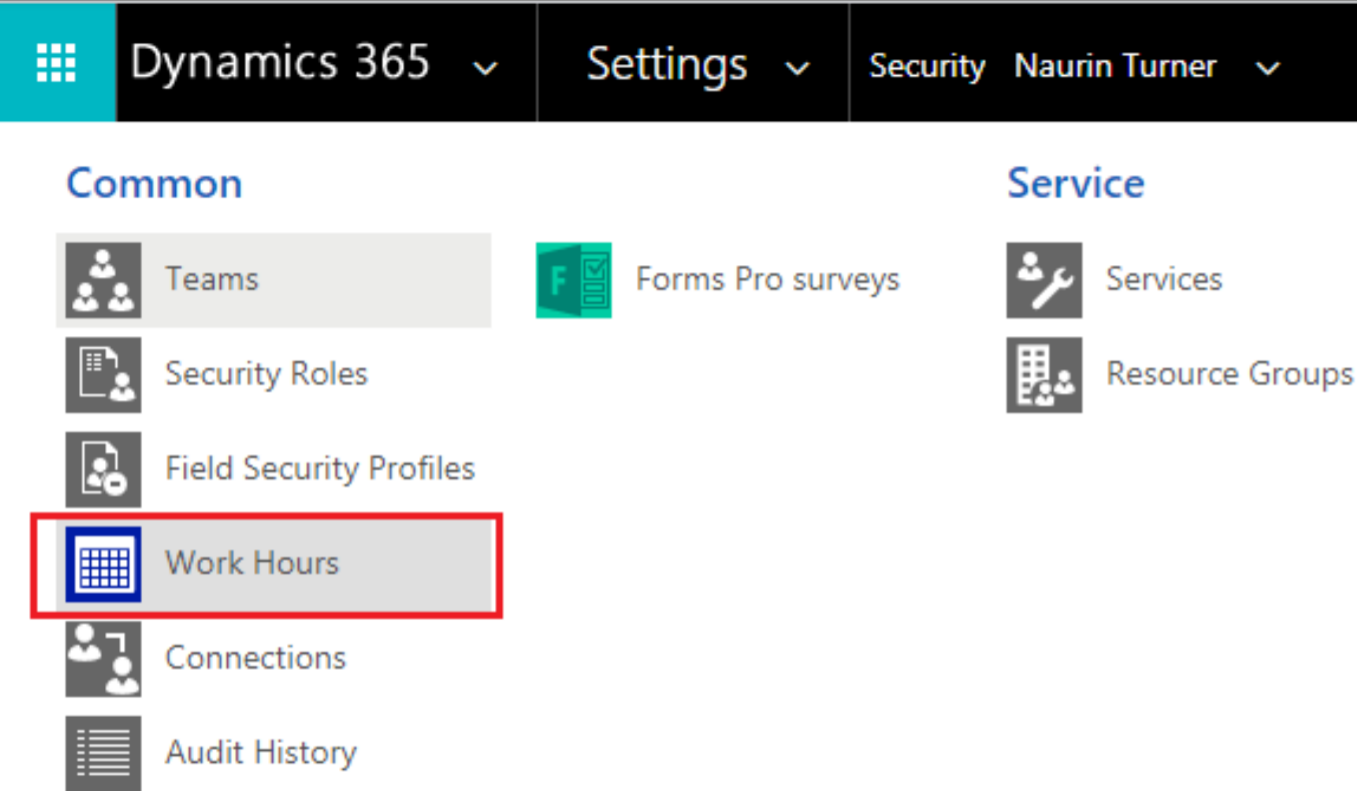This screenshot has height=791, width=1357.
Task: Click the blue Work Hours calendar icon
Action: pyautogui.click(x=103, y=565)
